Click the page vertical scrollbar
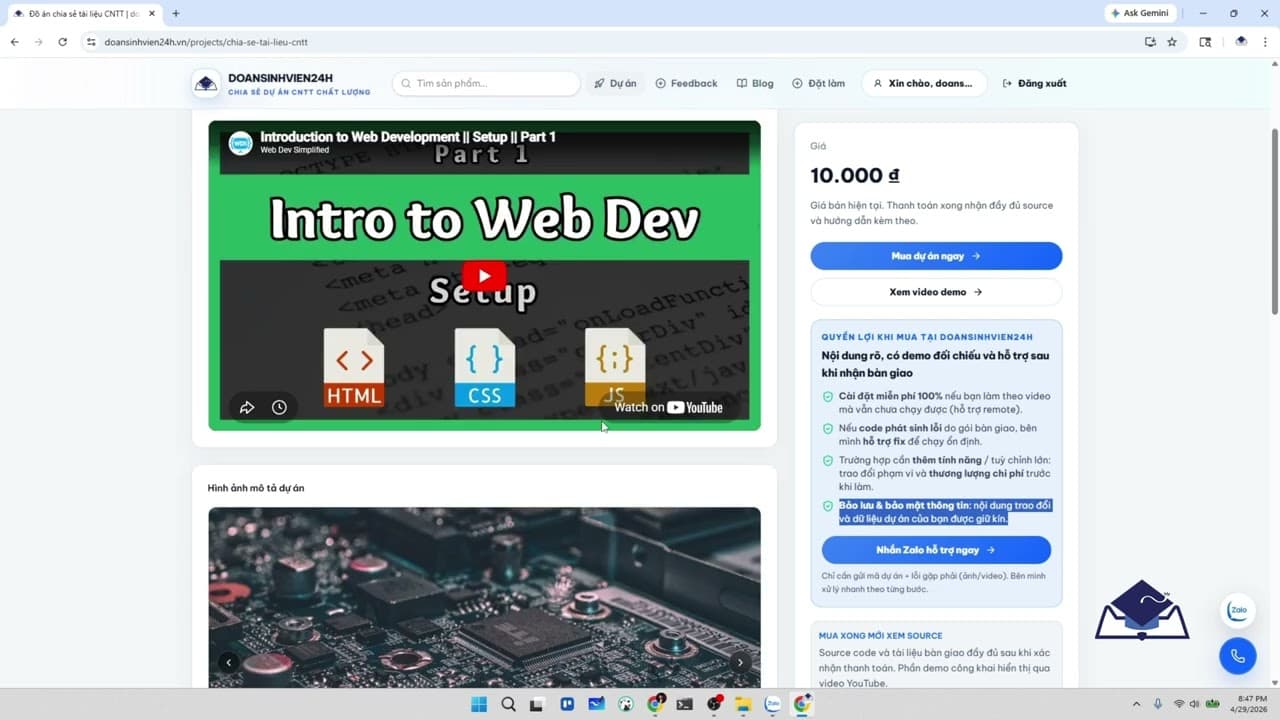The width and height of the screenshot is (1280, 720). tap(1274, 222)
